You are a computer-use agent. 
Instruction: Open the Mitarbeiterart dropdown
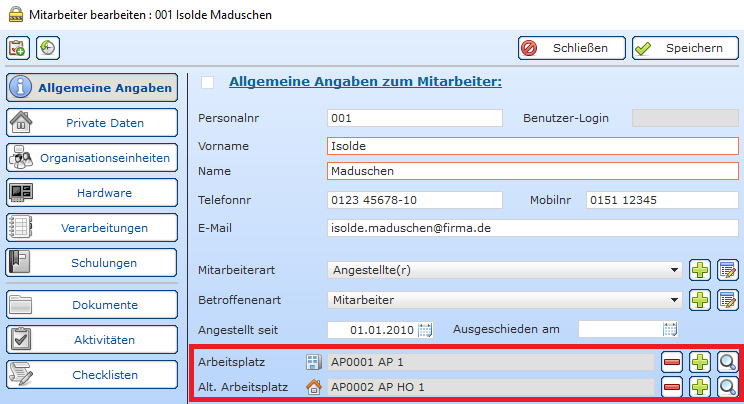point(505,270)
